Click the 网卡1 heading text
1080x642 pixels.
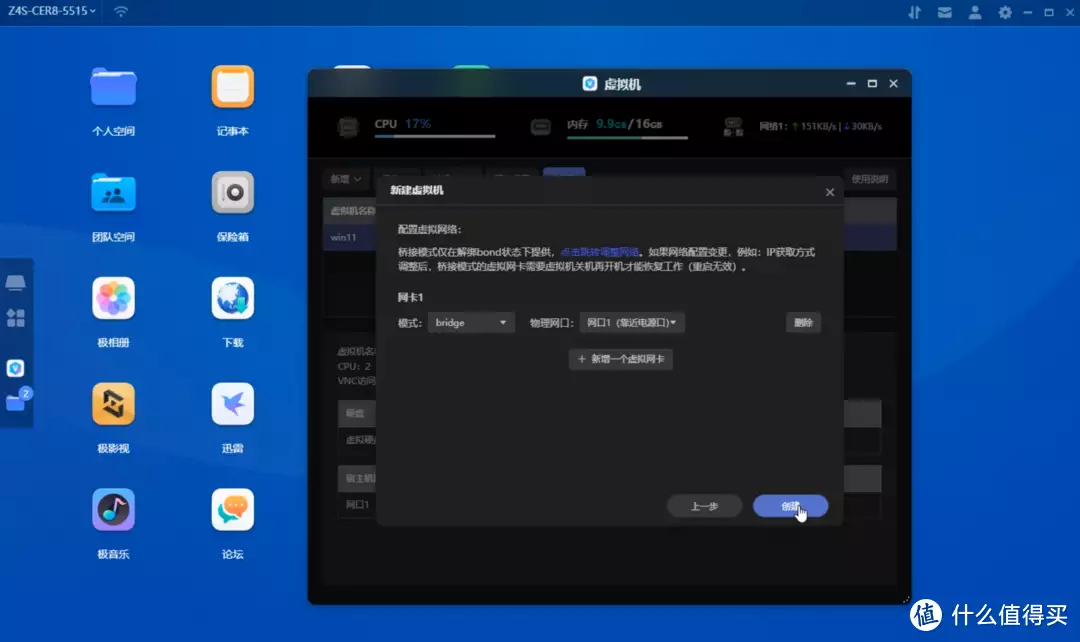(x=411, y=298)
